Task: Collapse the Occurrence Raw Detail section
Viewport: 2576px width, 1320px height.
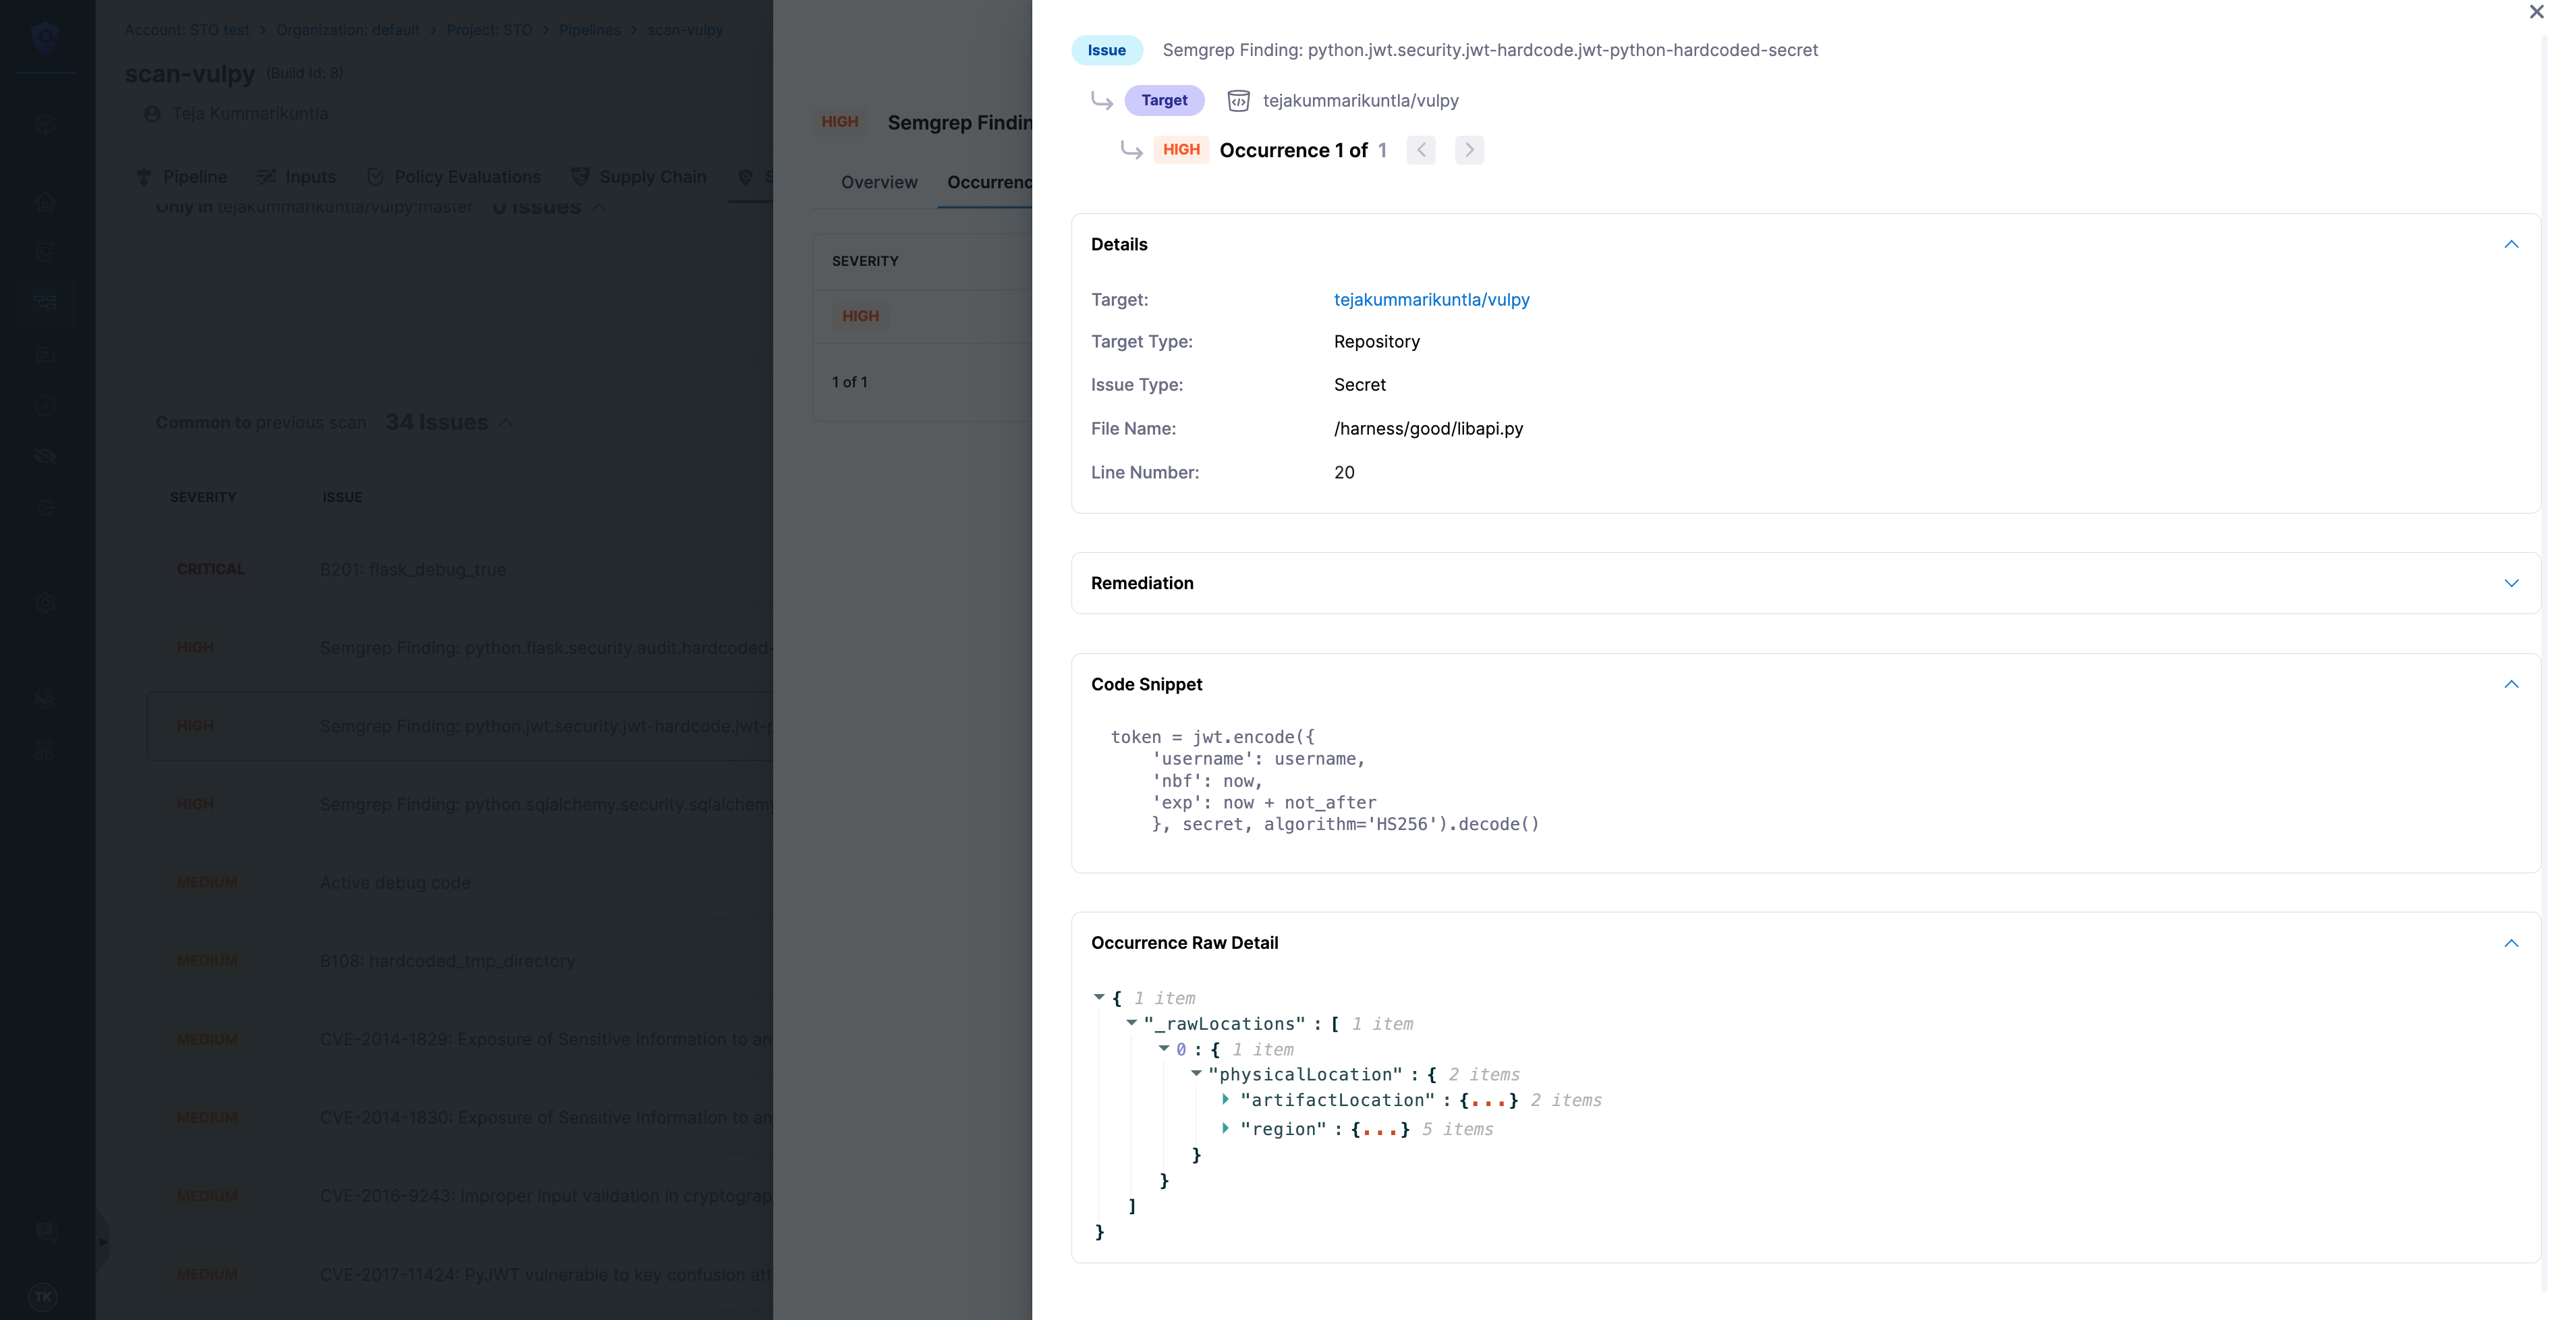Action: click(2511, 943)
